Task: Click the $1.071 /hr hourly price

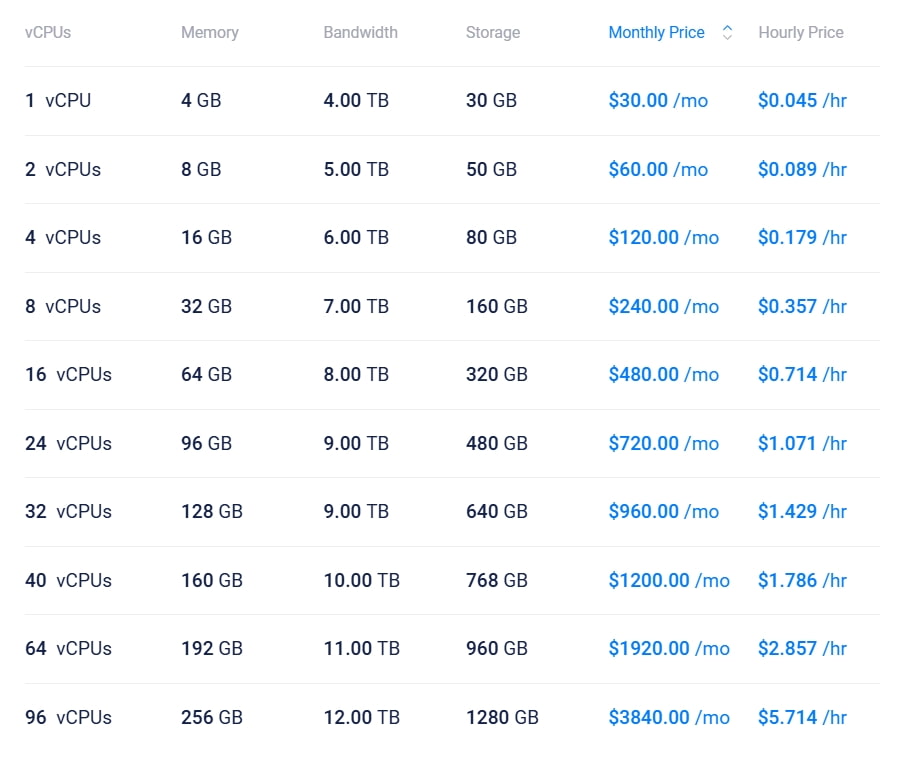Action: tap(802, 443)
